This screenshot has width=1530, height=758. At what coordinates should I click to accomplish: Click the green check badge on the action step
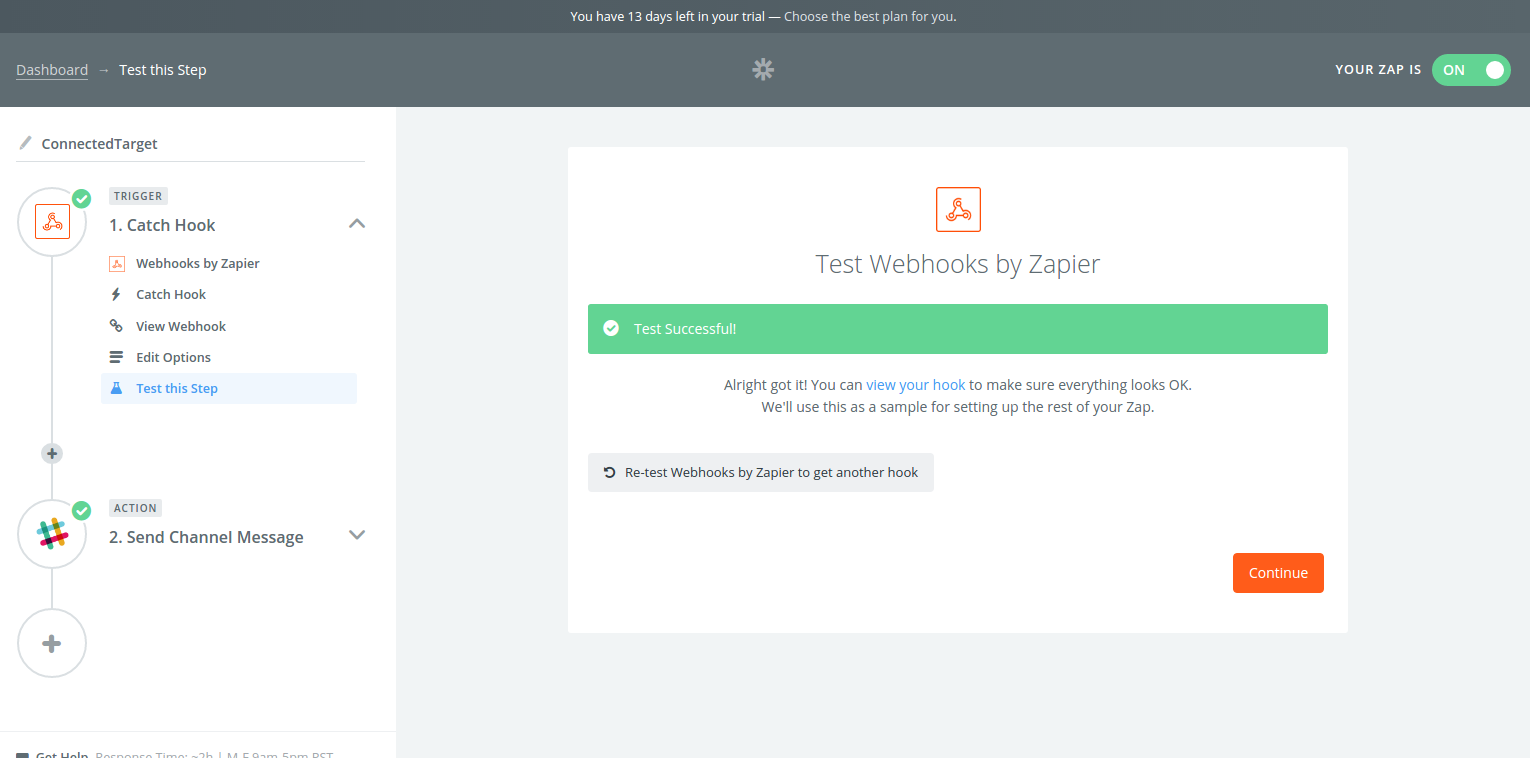point(82,510)
